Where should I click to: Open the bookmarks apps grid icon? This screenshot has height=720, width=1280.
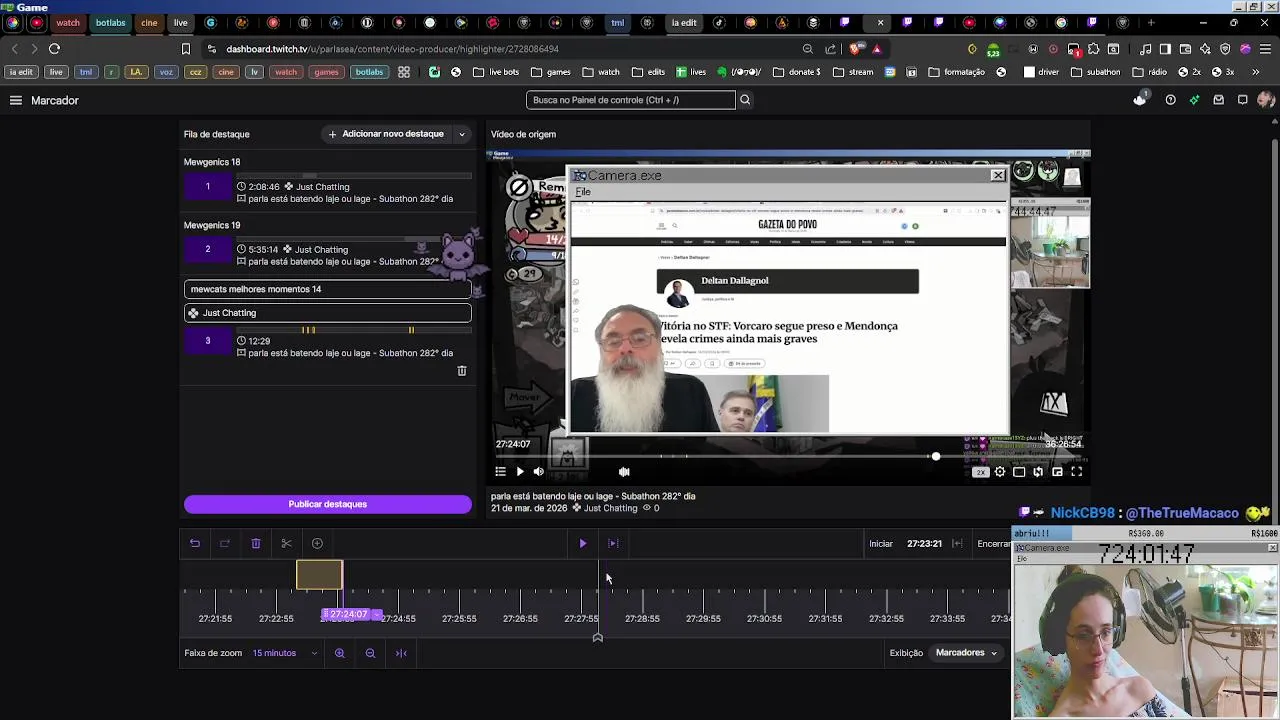404,72
